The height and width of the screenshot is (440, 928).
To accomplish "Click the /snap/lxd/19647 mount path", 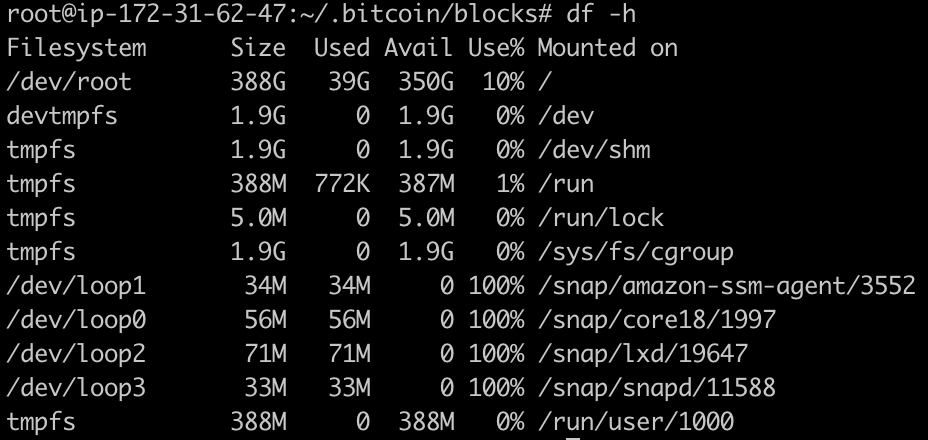I will click(x=643, y=354).
